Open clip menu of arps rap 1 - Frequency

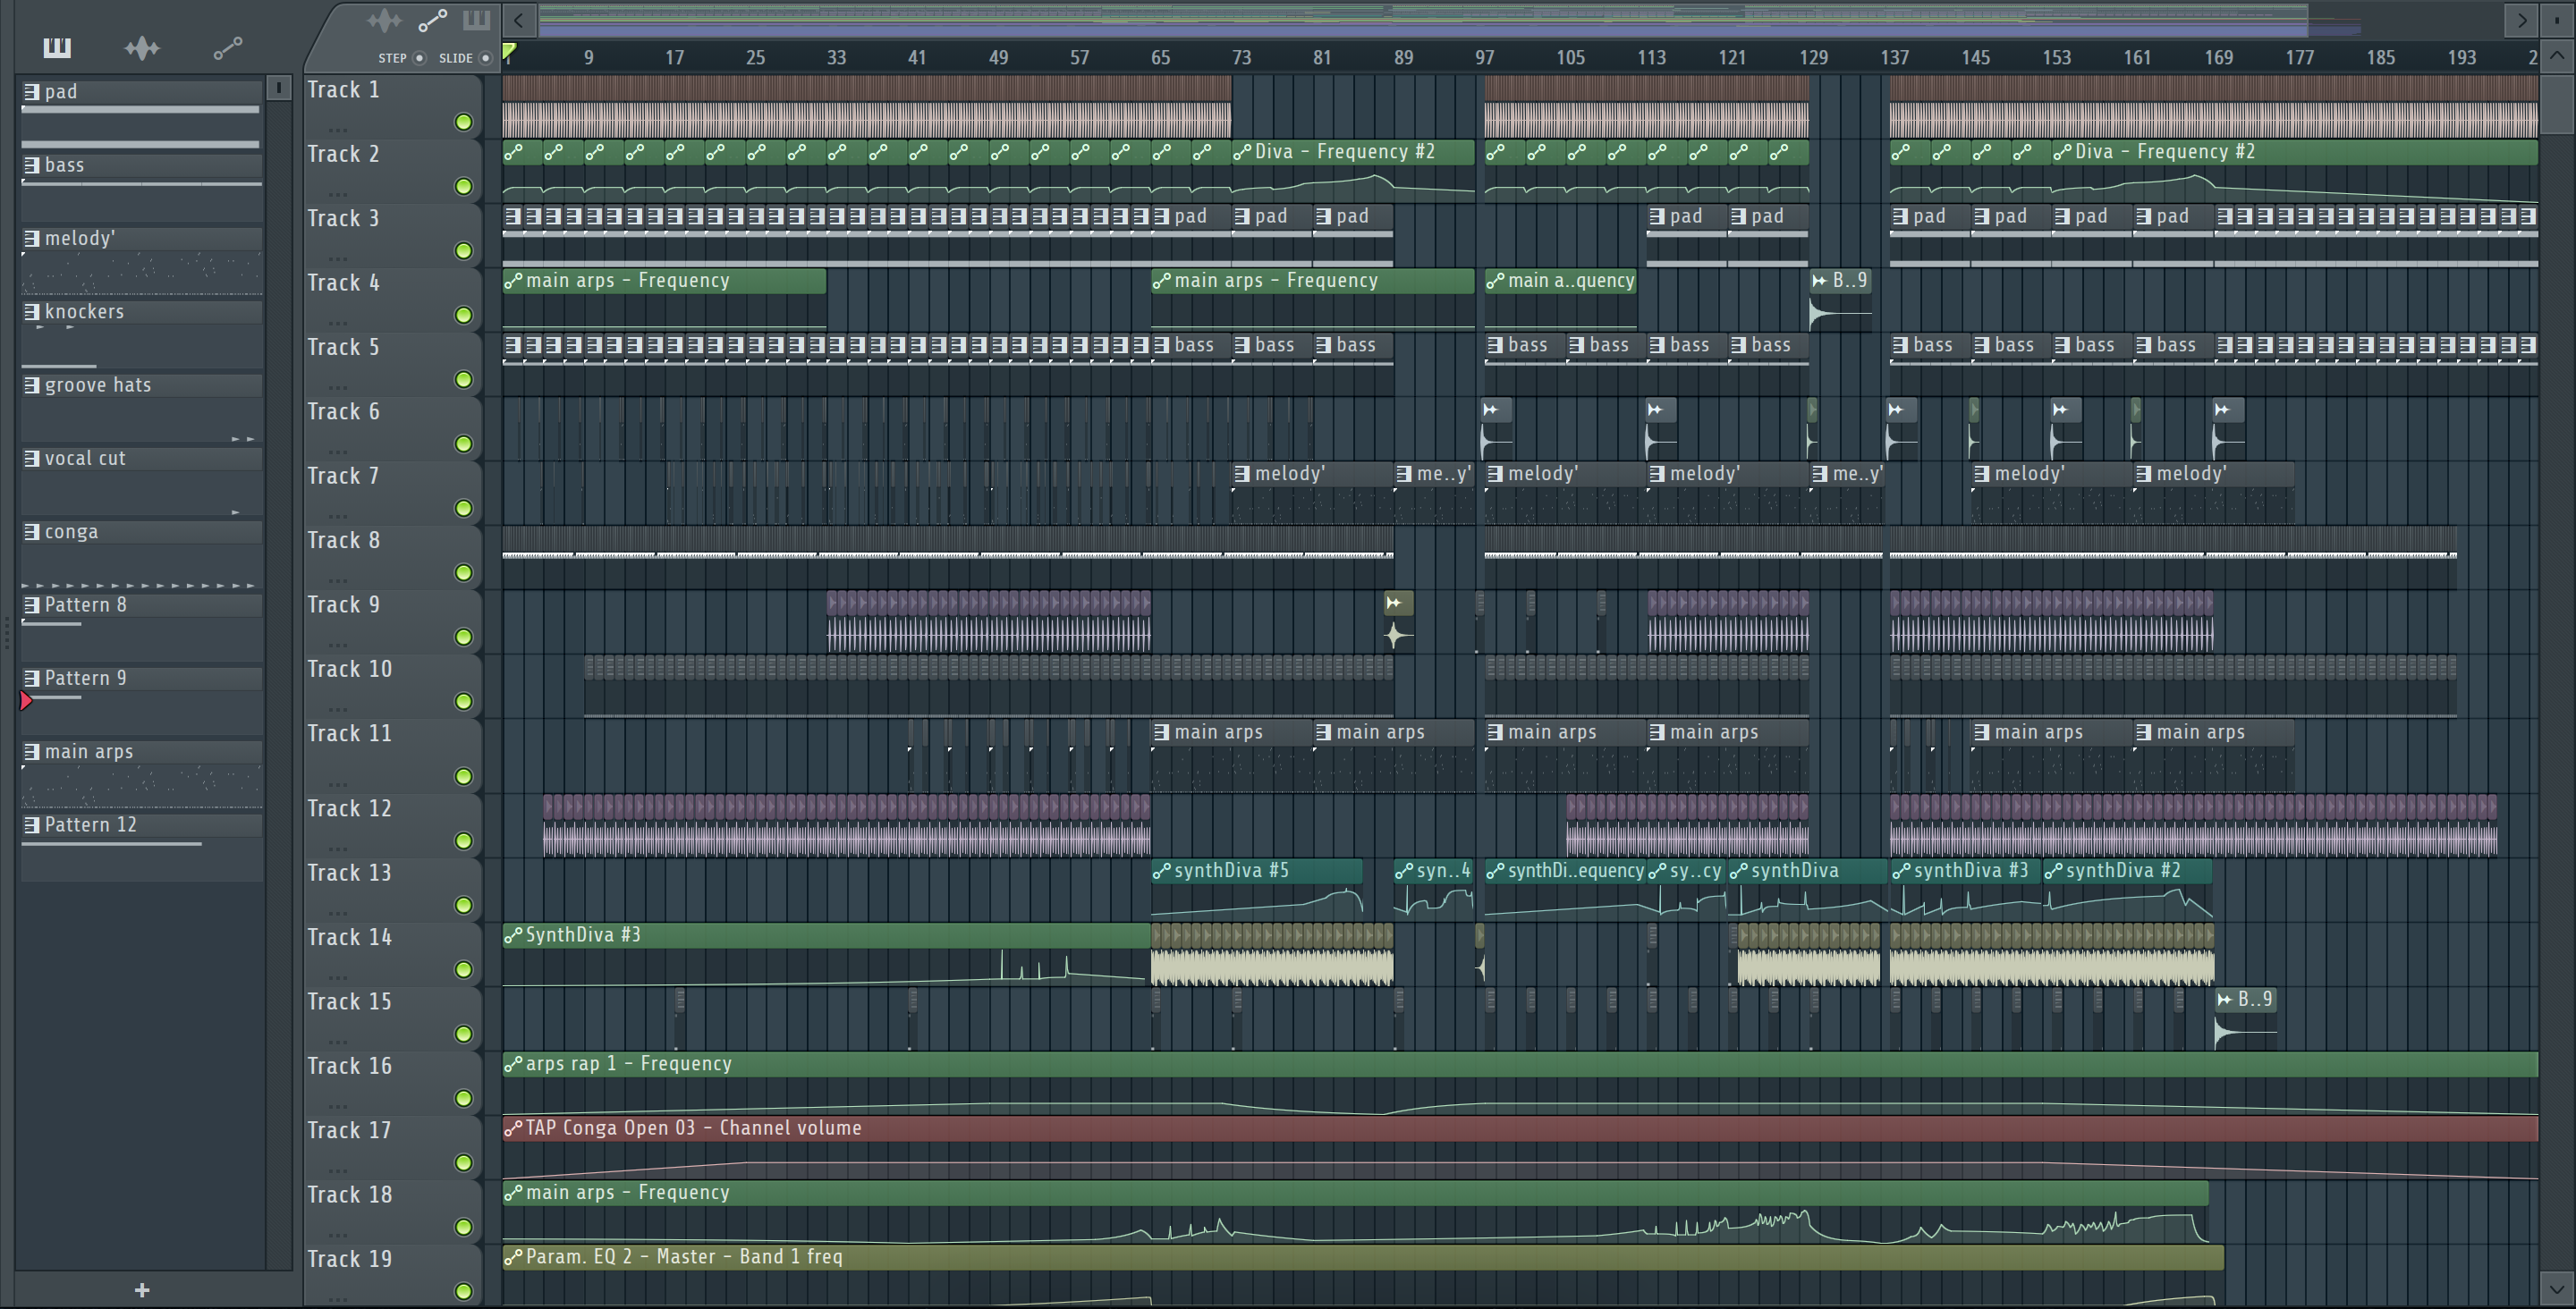coord(513,1064)
